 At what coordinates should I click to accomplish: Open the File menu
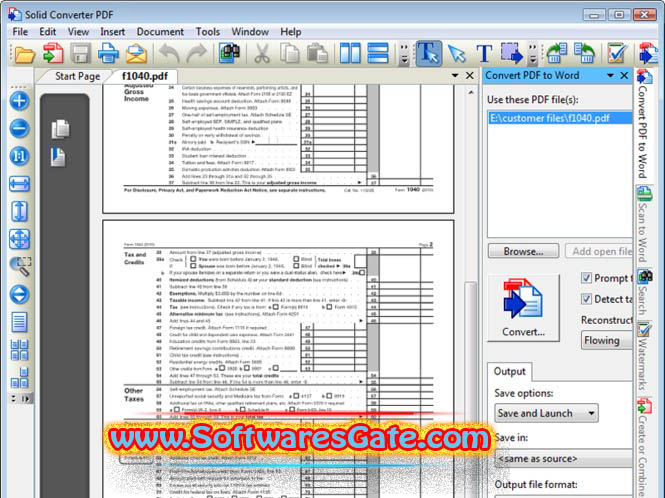pos(20,32)
